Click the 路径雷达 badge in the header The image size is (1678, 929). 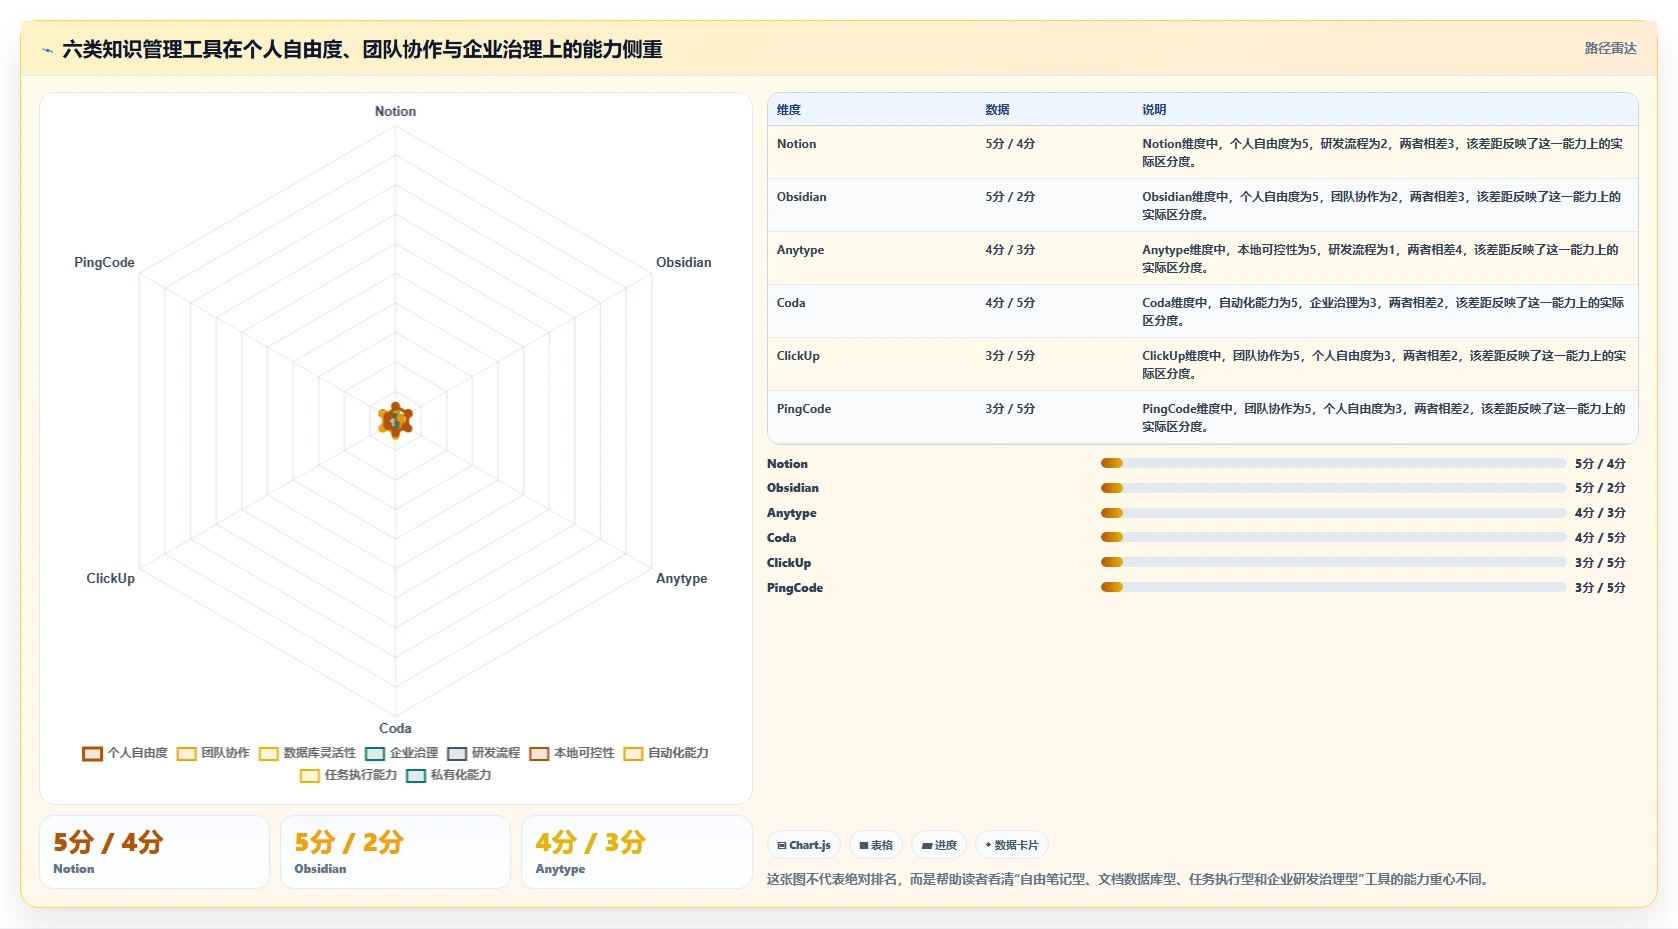point(1610,48)
